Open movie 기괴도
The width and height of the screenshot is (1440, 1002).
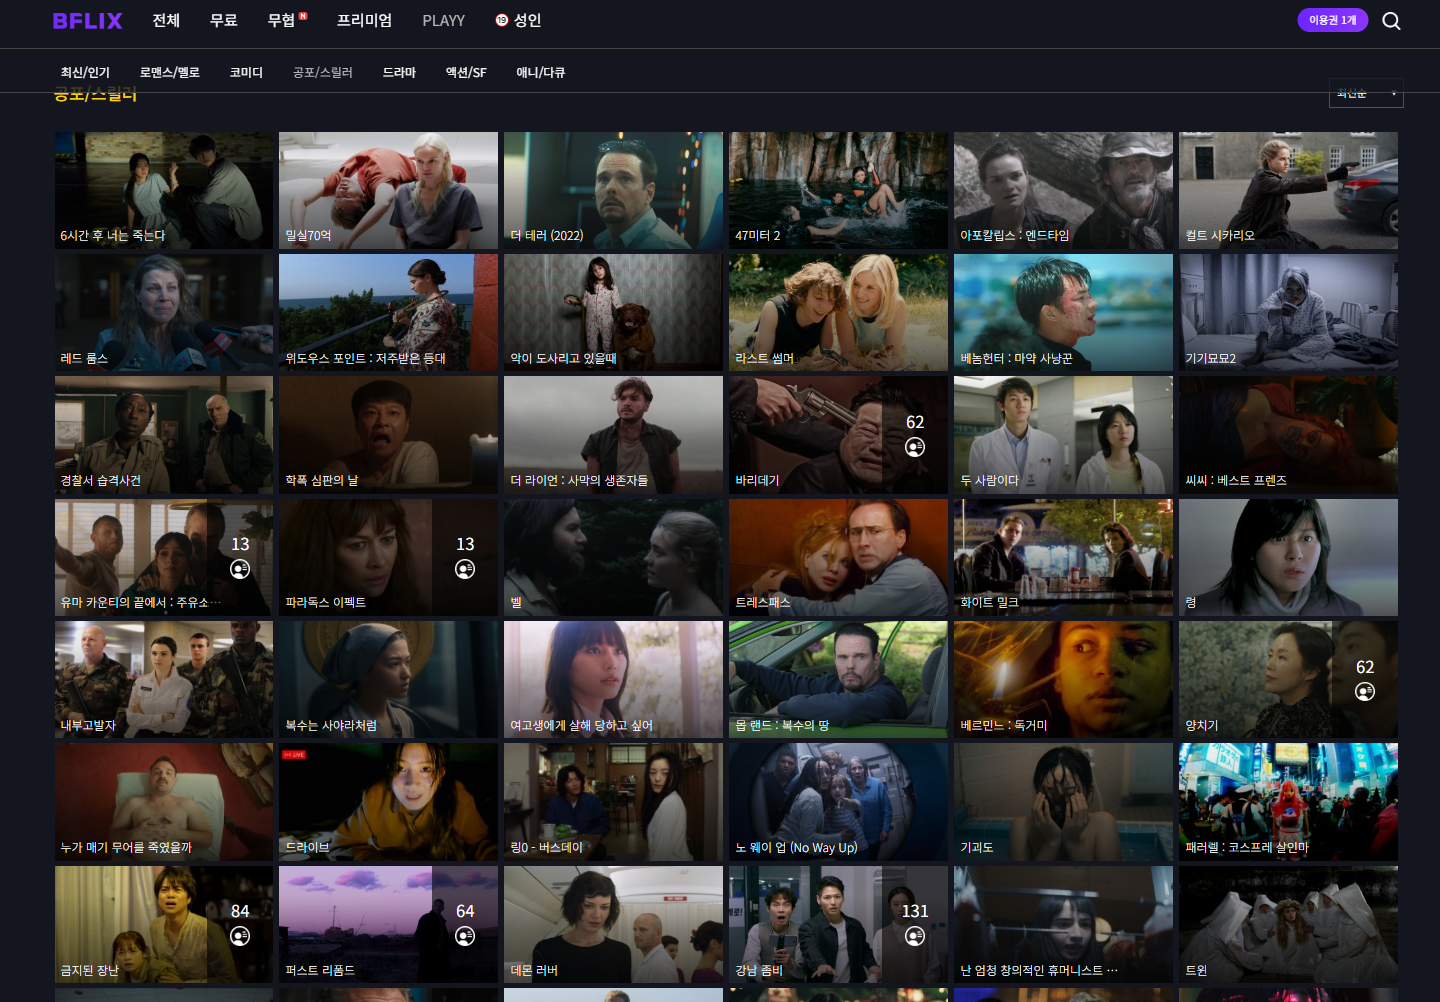pyautogui.click(x=1063, y=802)
